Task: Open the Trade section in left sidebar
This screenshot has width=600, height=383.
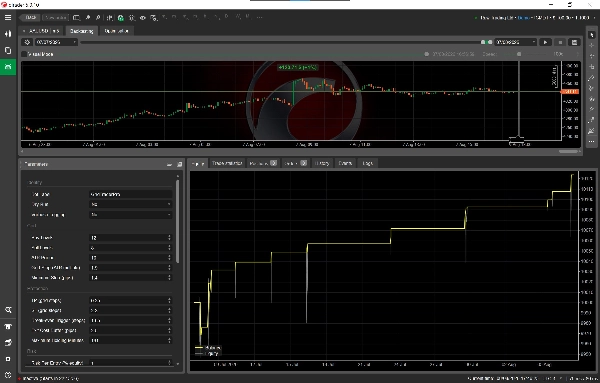Action: click(x=8, y=34)
